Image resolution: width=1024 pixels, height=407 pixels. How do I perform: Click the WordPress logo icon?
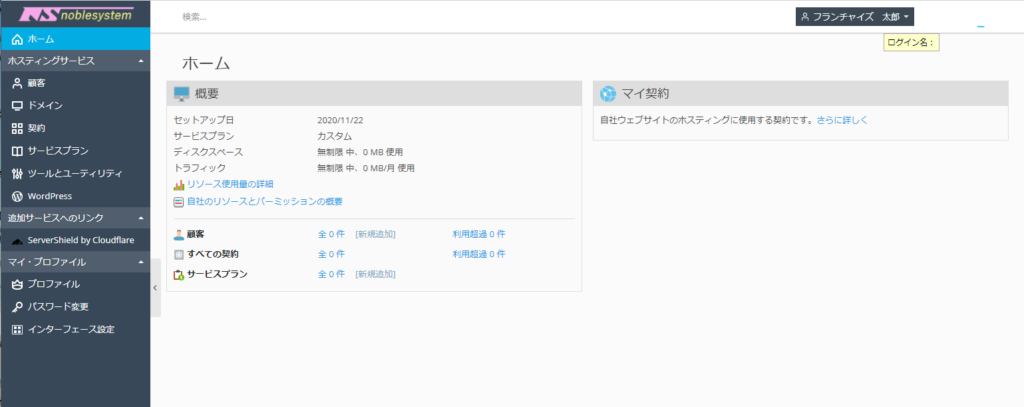click(x=16, y=196)
